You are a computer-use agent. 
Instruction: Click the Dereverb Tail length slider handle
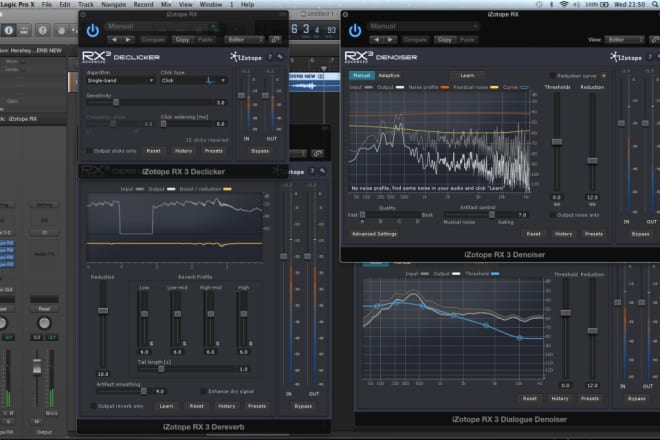coord(161,369)
